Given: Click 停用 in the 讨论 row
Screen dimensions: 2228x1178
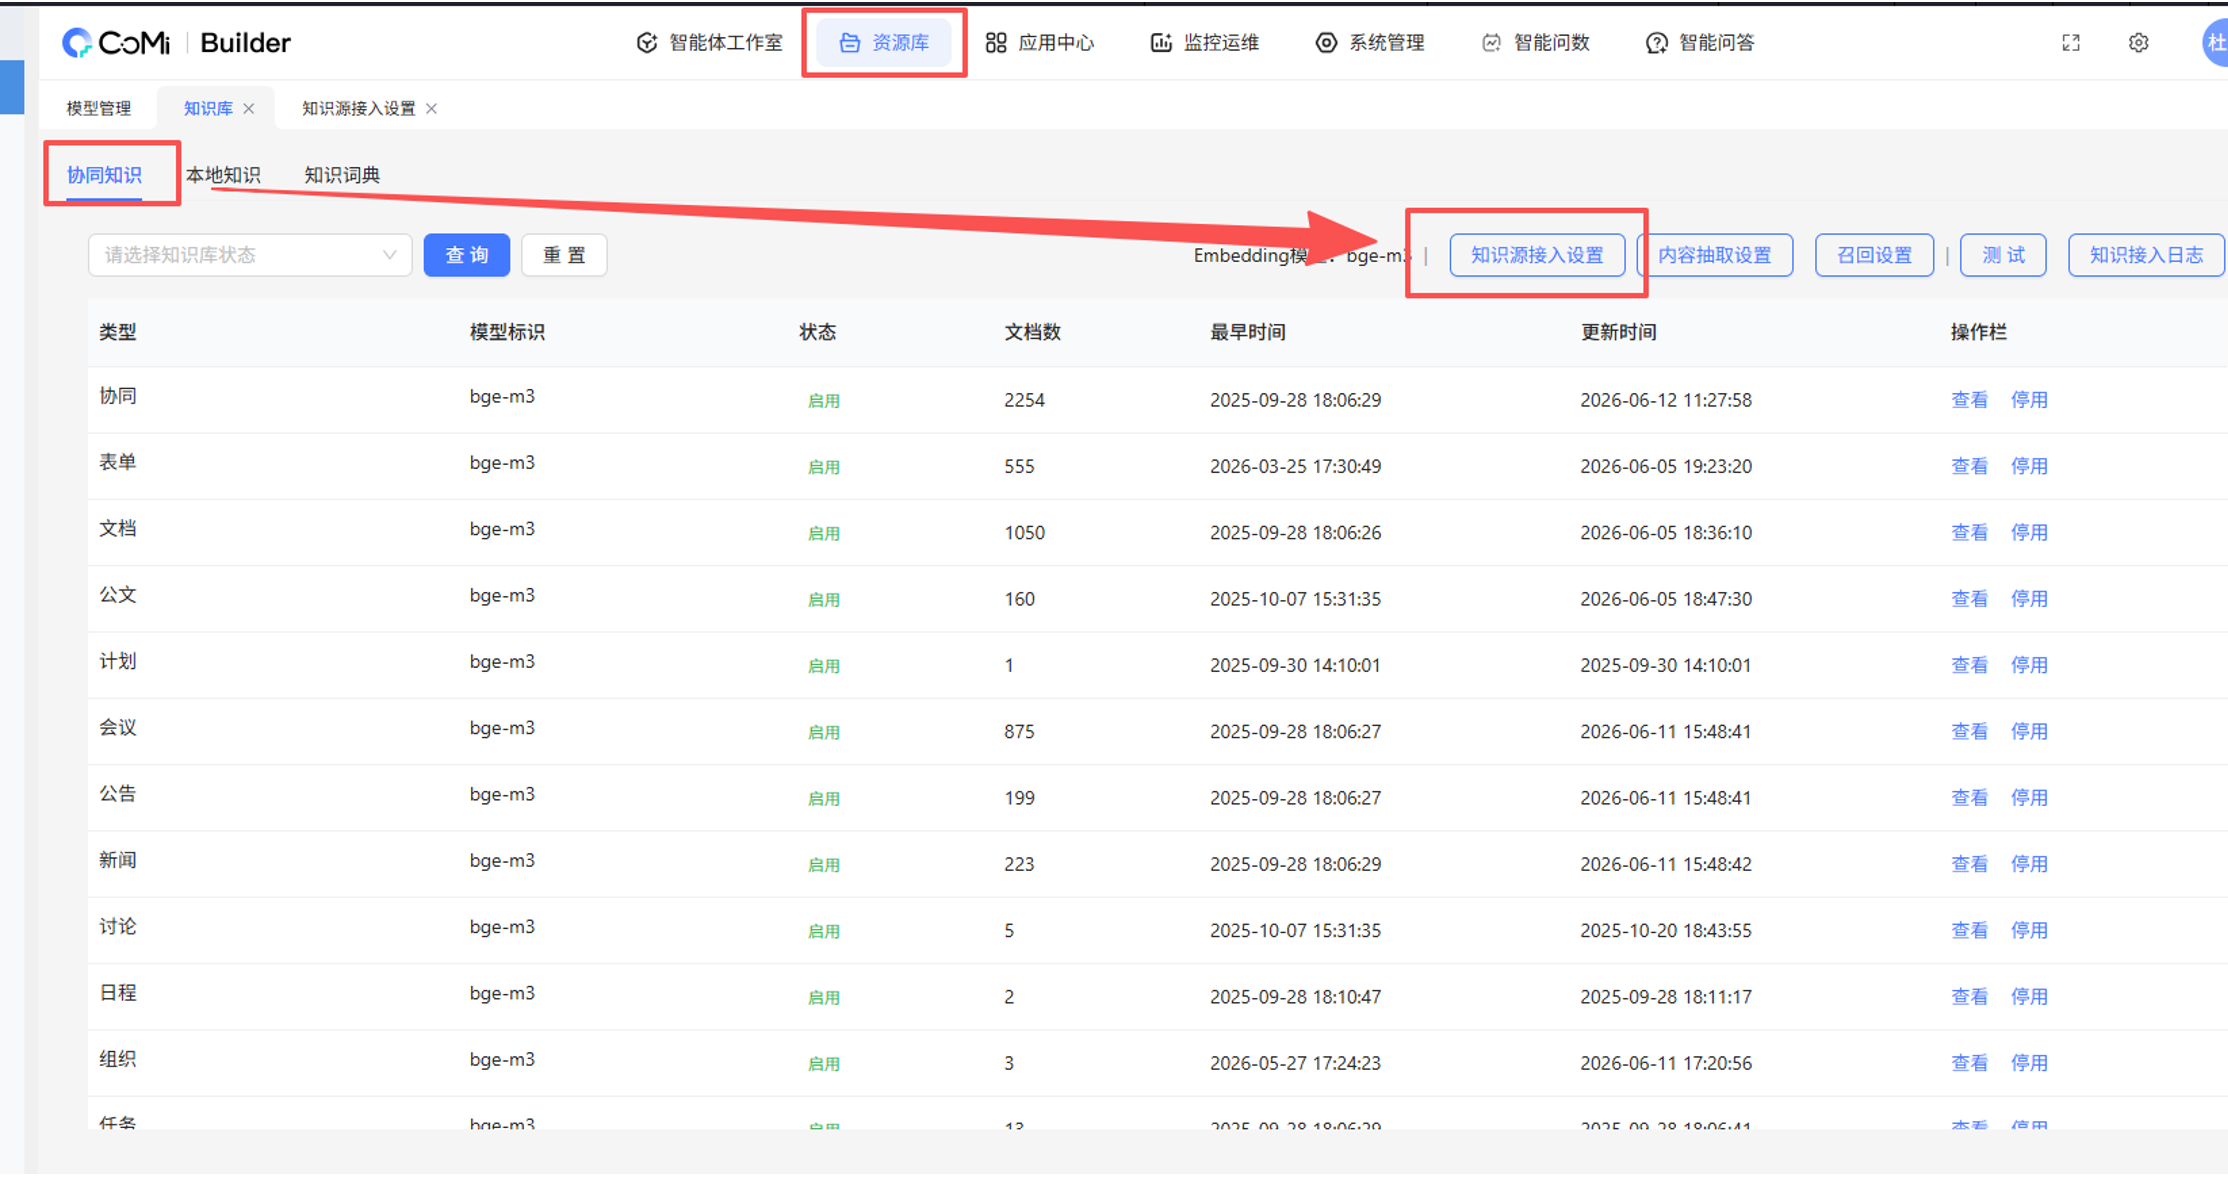Looking at the screenshot, I should pyautogui.click(x=2029, y=930).
